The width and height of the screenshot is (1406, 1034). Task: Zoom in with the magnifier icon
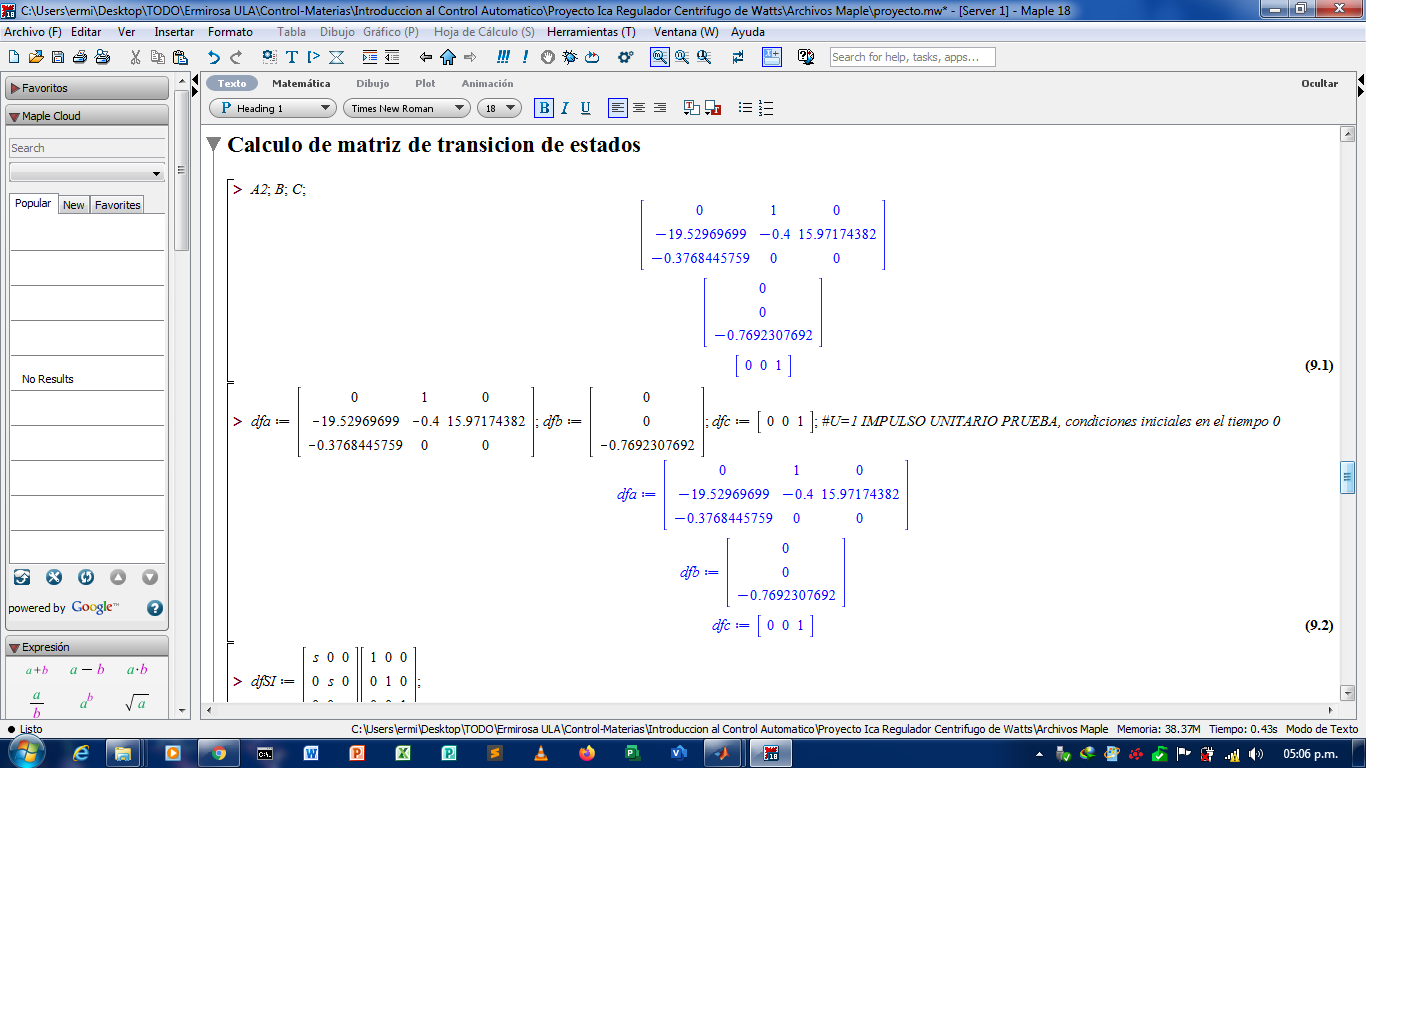660,57
